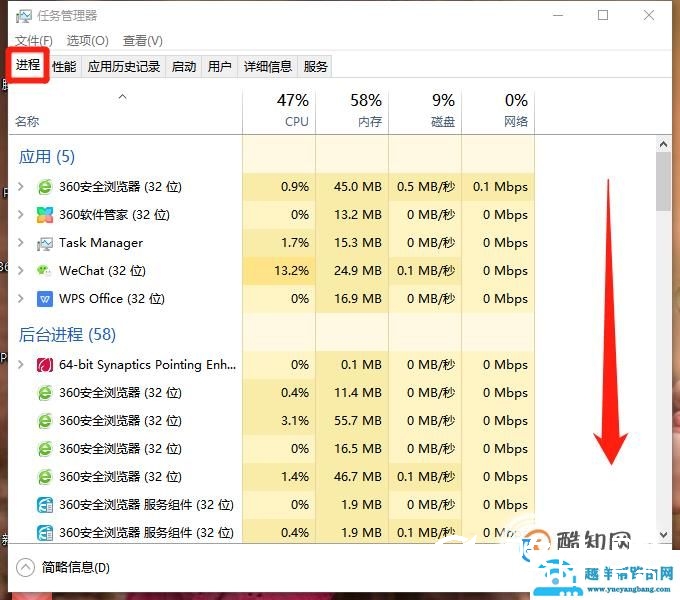This screenshot has width=680, height=600.
Task: Select the Task Manager row name
Action: click(101, 243)
